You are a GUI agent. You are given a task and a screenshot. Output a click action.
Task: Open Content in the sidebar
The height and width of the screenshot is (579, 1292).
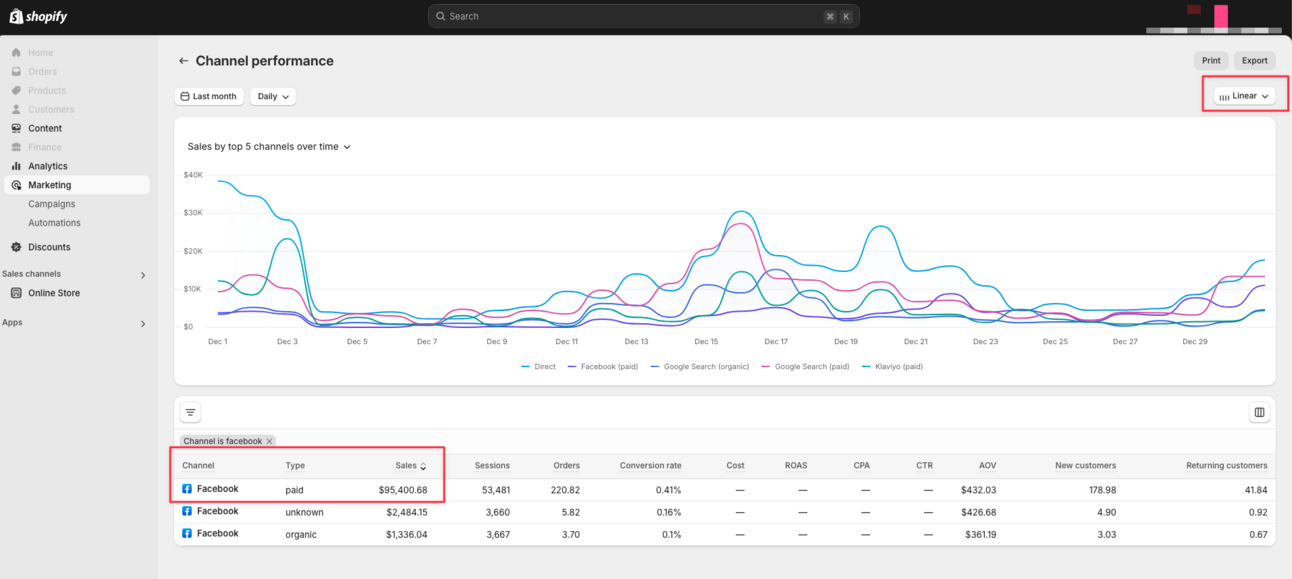click(x=45, y=129)
